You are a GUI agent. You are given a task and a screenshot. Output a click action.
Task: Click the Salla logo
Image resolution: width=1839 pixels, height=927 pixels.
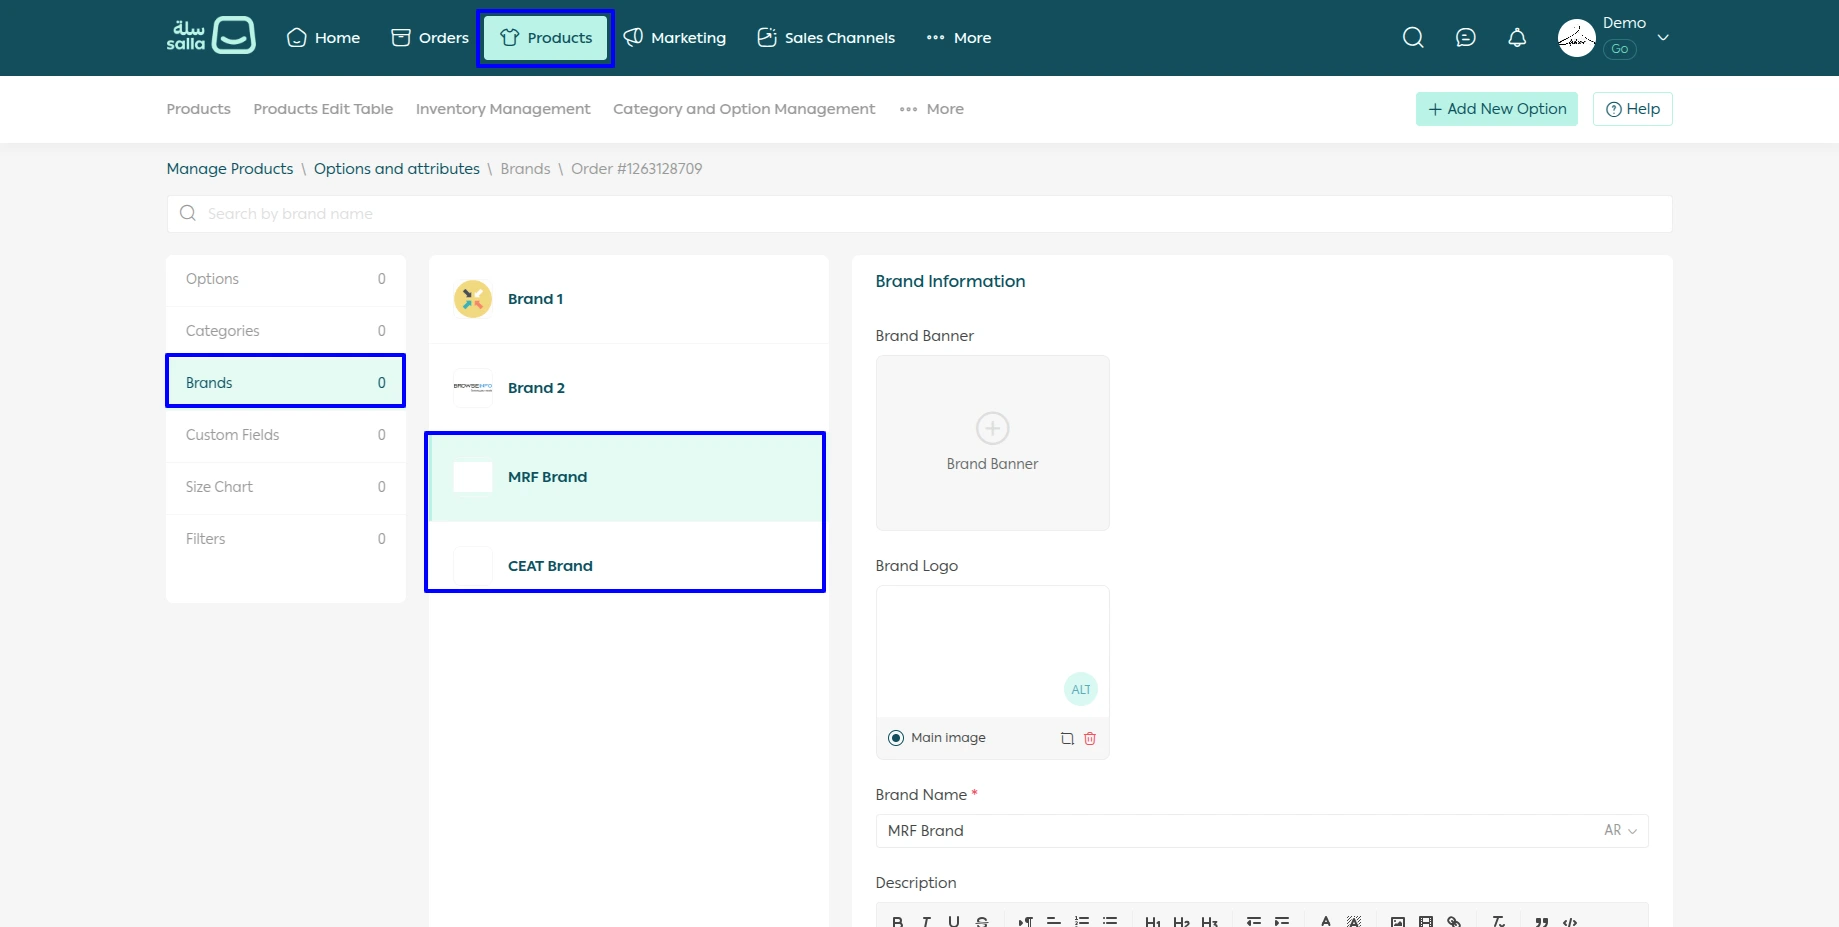coord(211,37)
